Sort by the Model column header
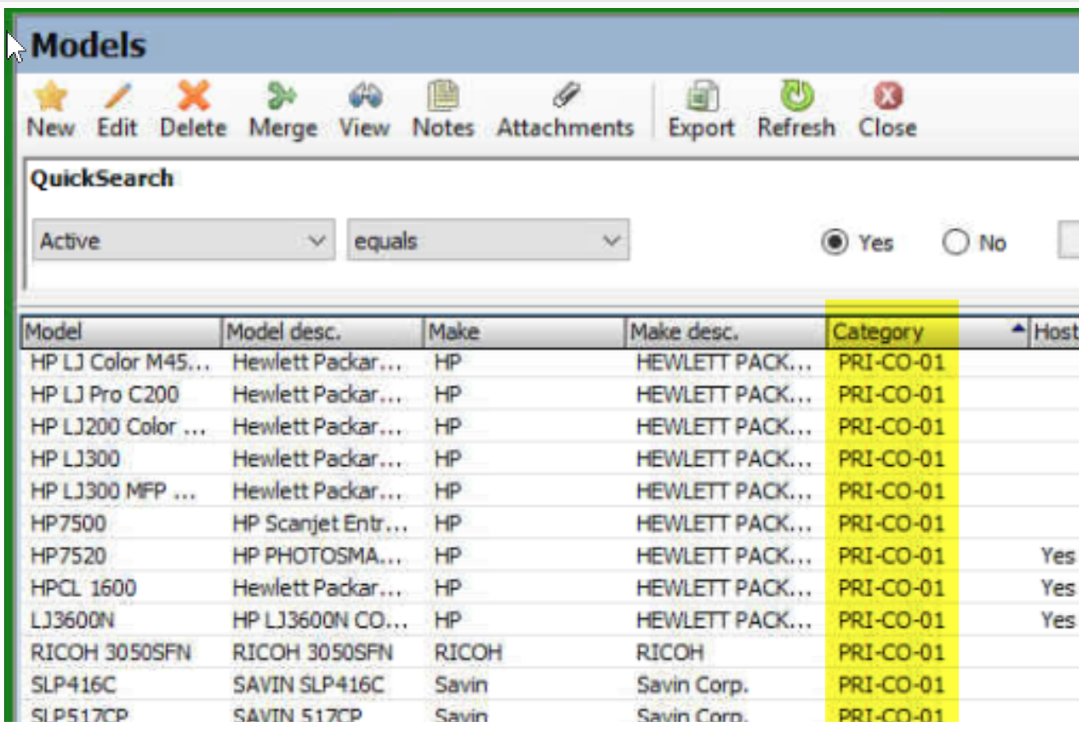Screen dimensions: 1079x732 (x=121, y=332)
